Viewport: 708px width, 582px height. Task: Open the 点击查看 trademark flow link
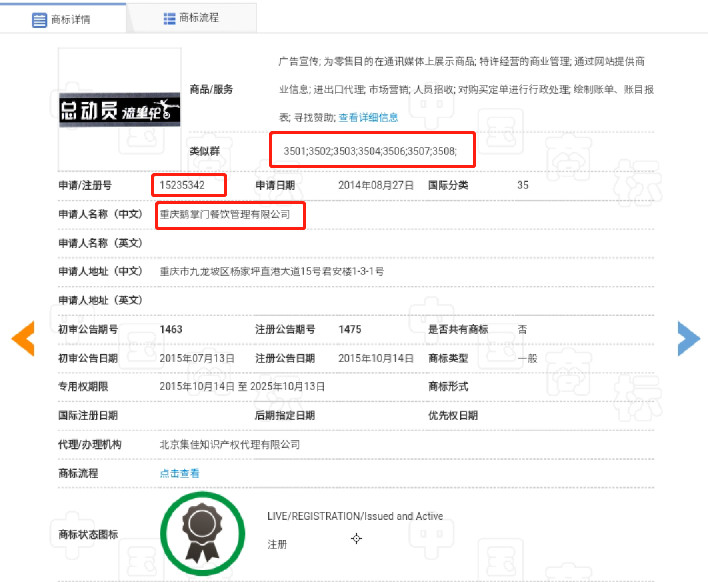(x=179, y=473)
